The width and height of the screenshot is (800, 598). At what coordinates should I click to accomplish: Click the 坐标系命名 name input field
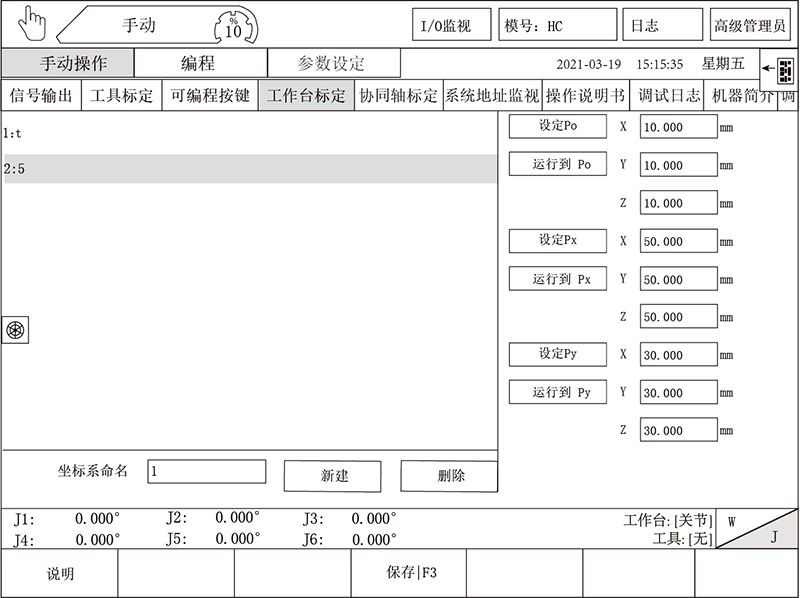pyautogui.click(x=206, y=469)
